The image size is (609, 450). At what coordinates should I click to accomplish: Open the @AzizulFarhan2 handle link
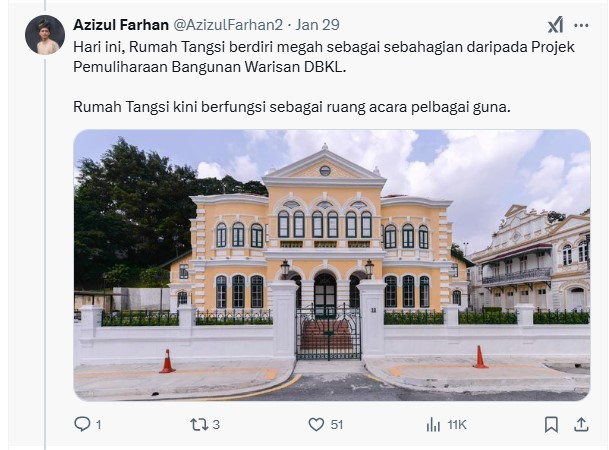[x=228, y=25]
